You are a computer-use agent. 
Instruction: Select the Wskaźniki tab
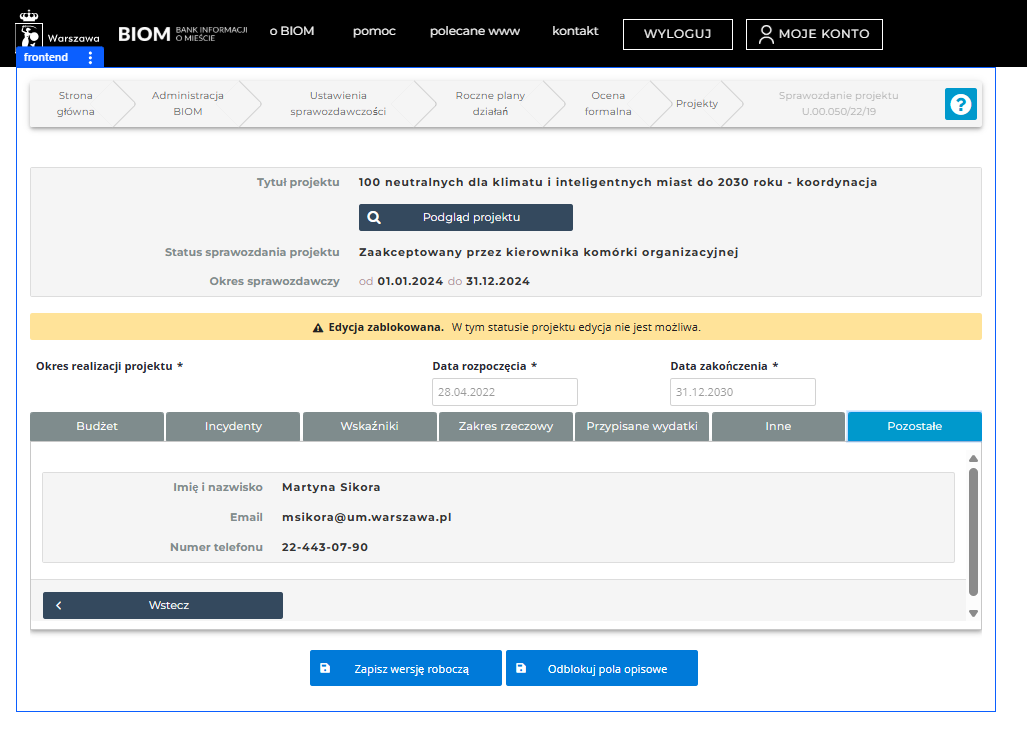369,426
